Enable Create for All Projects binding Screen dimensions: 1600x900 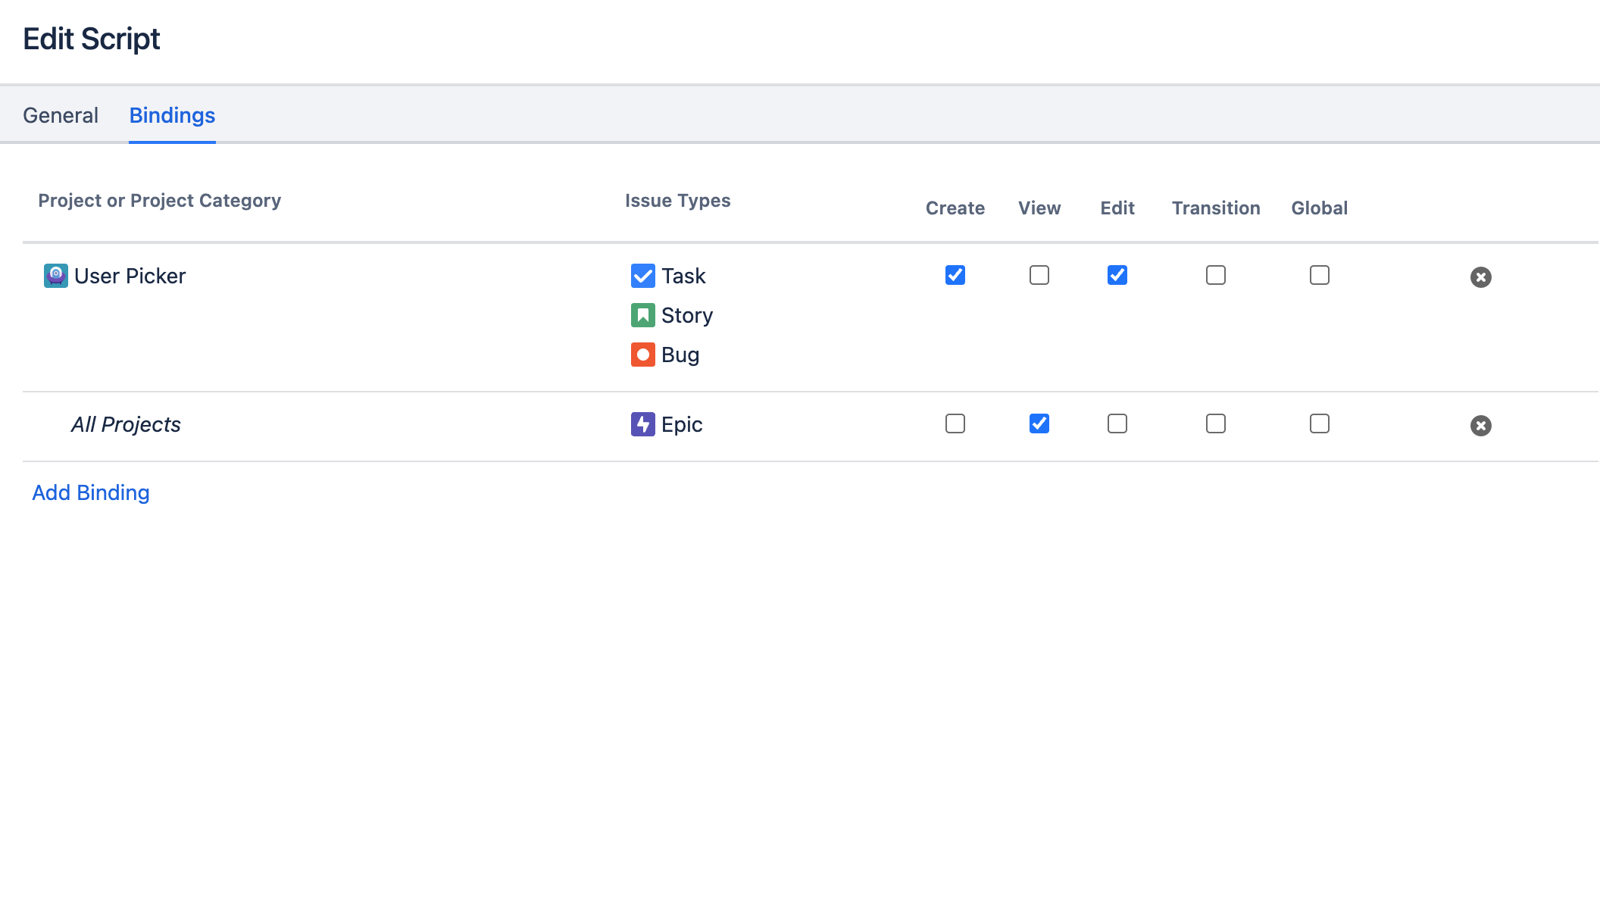(955, 424)
